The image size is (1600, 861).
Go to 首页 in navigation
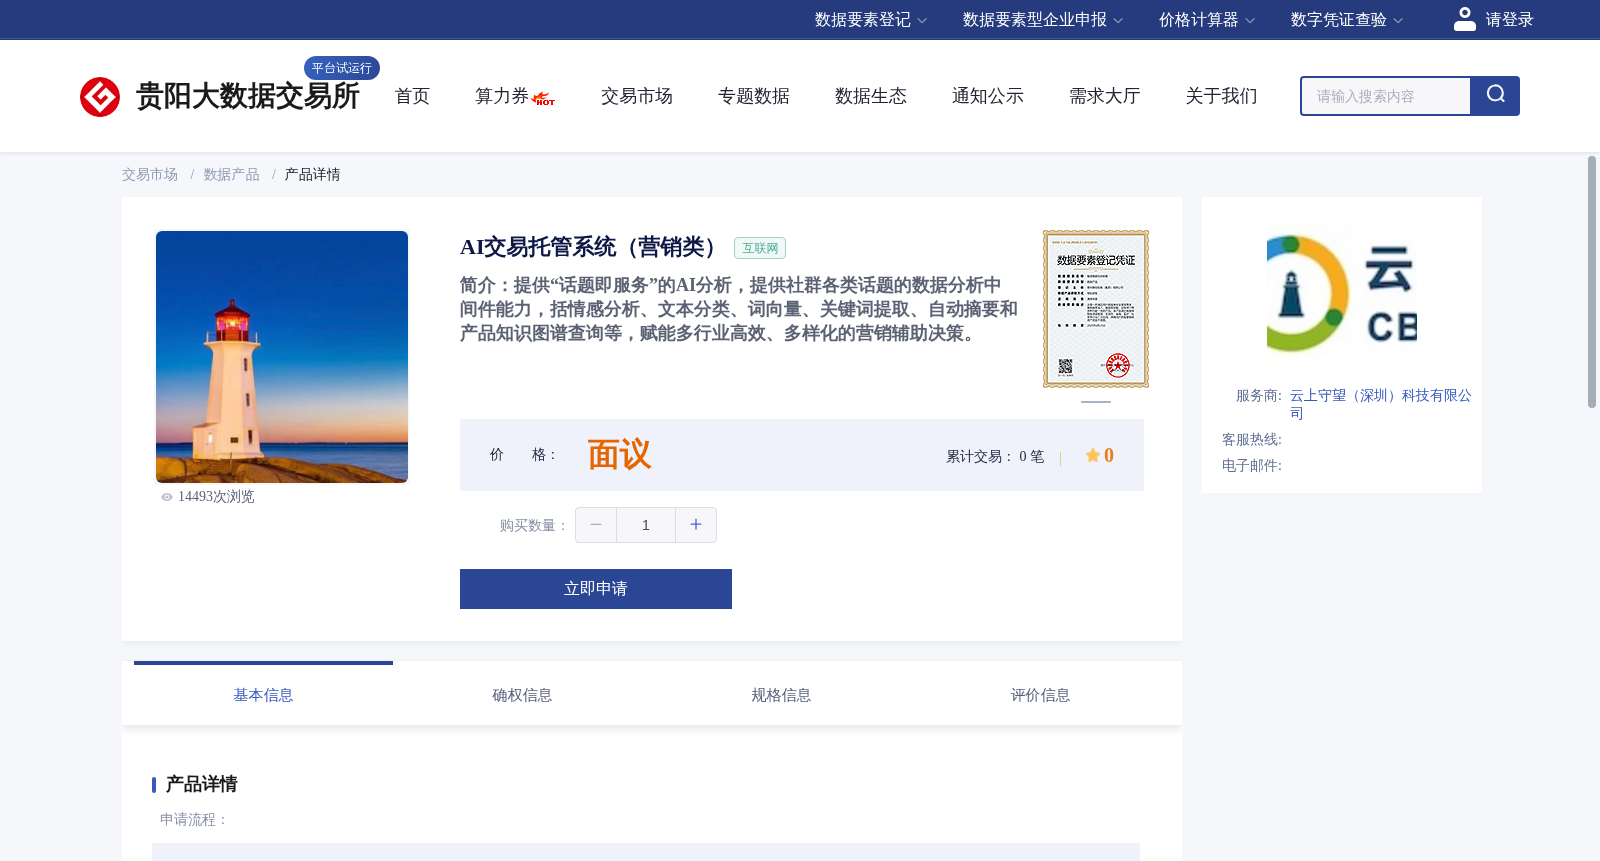(412, 96)
